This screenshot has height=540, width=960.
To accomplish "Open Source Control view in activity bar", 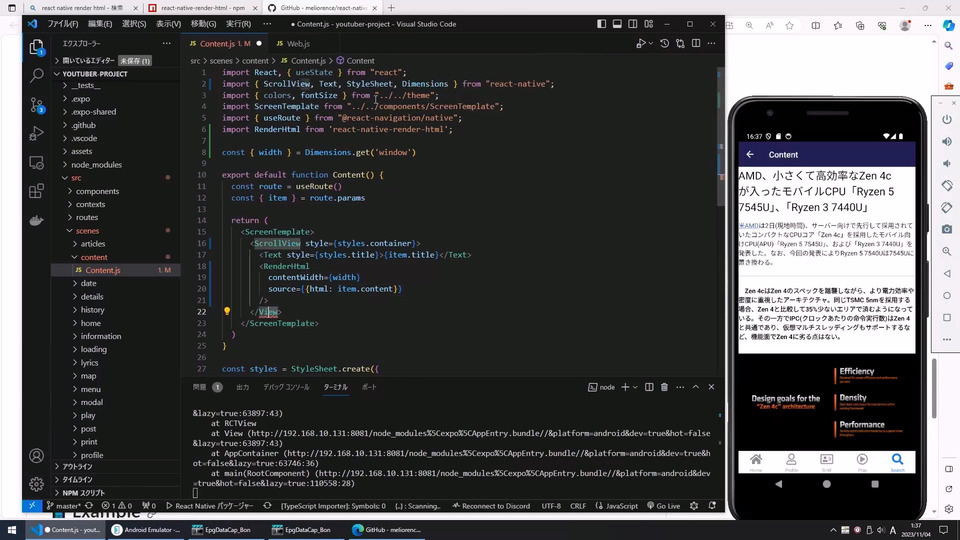I will tap(36, 105).
